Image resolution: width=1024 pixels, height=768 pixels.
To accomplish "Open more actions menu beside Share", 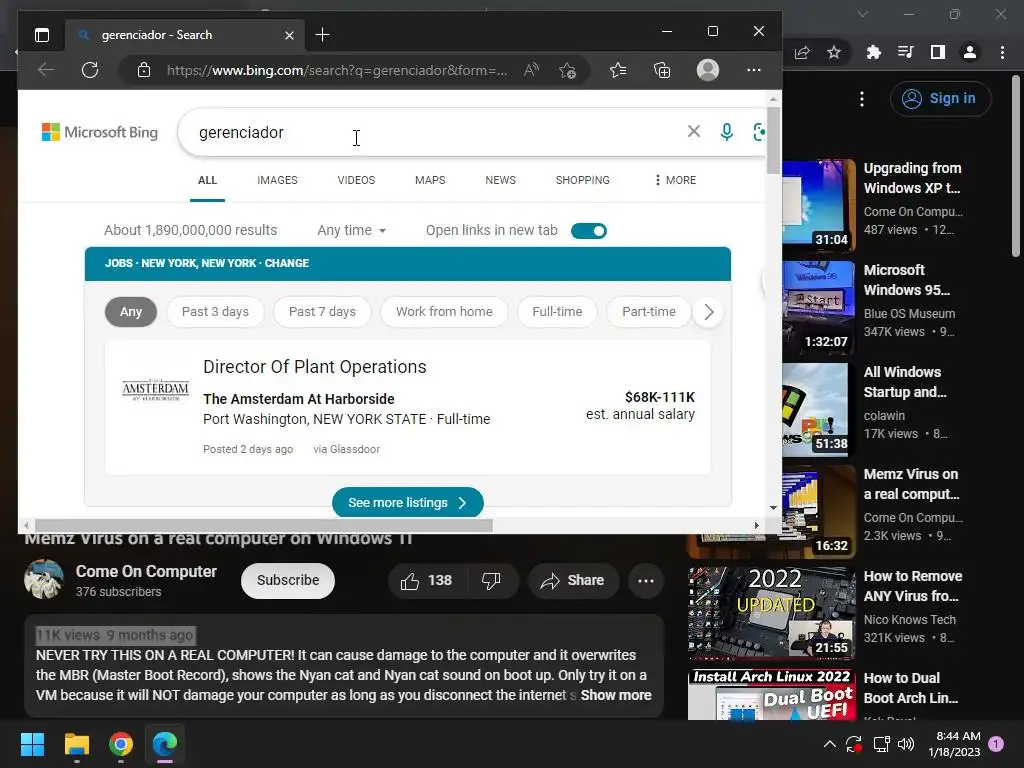I will click(646, 581).
